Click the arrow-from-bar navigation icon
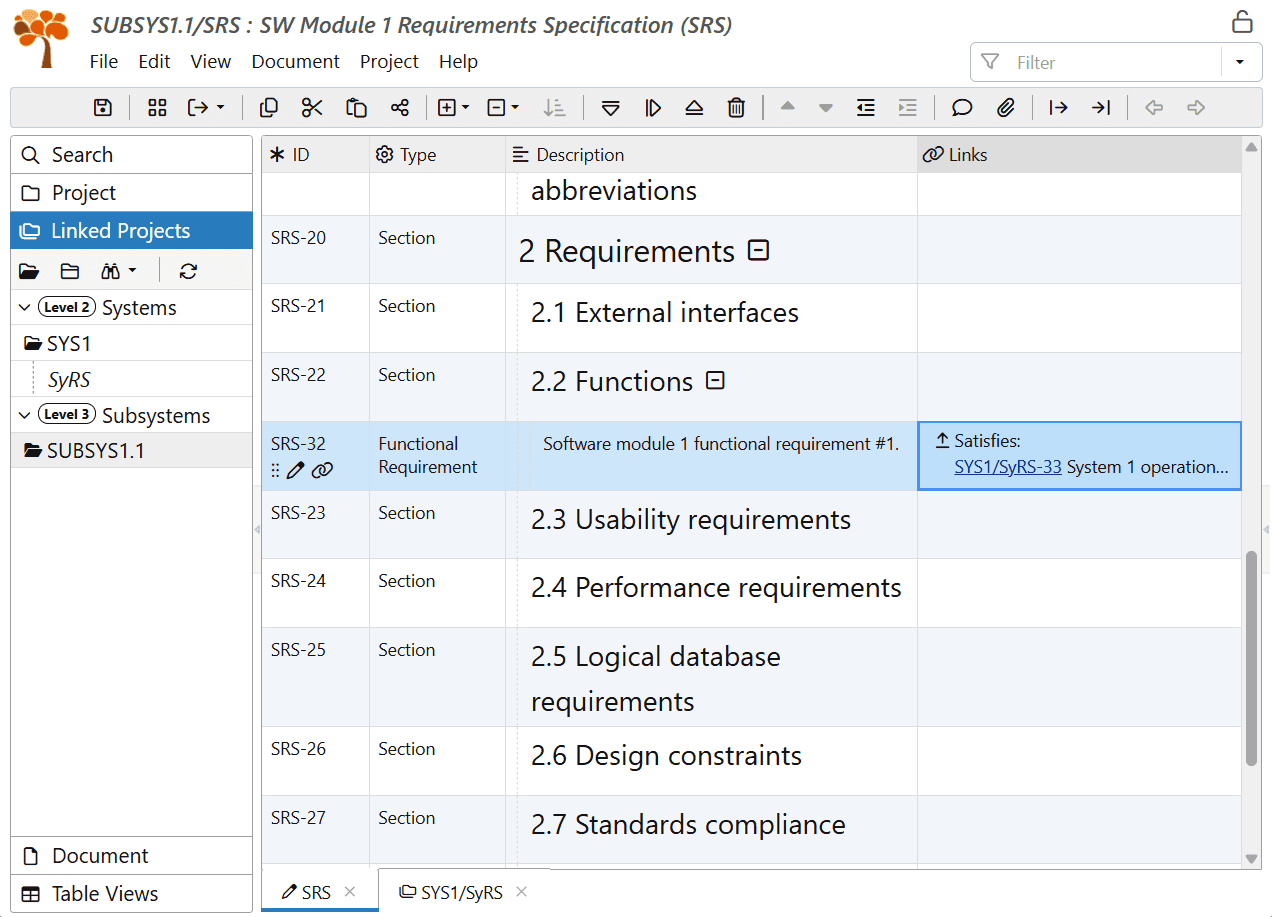The height and width of the screenshot is (917, 1272). coord(1058,108)
